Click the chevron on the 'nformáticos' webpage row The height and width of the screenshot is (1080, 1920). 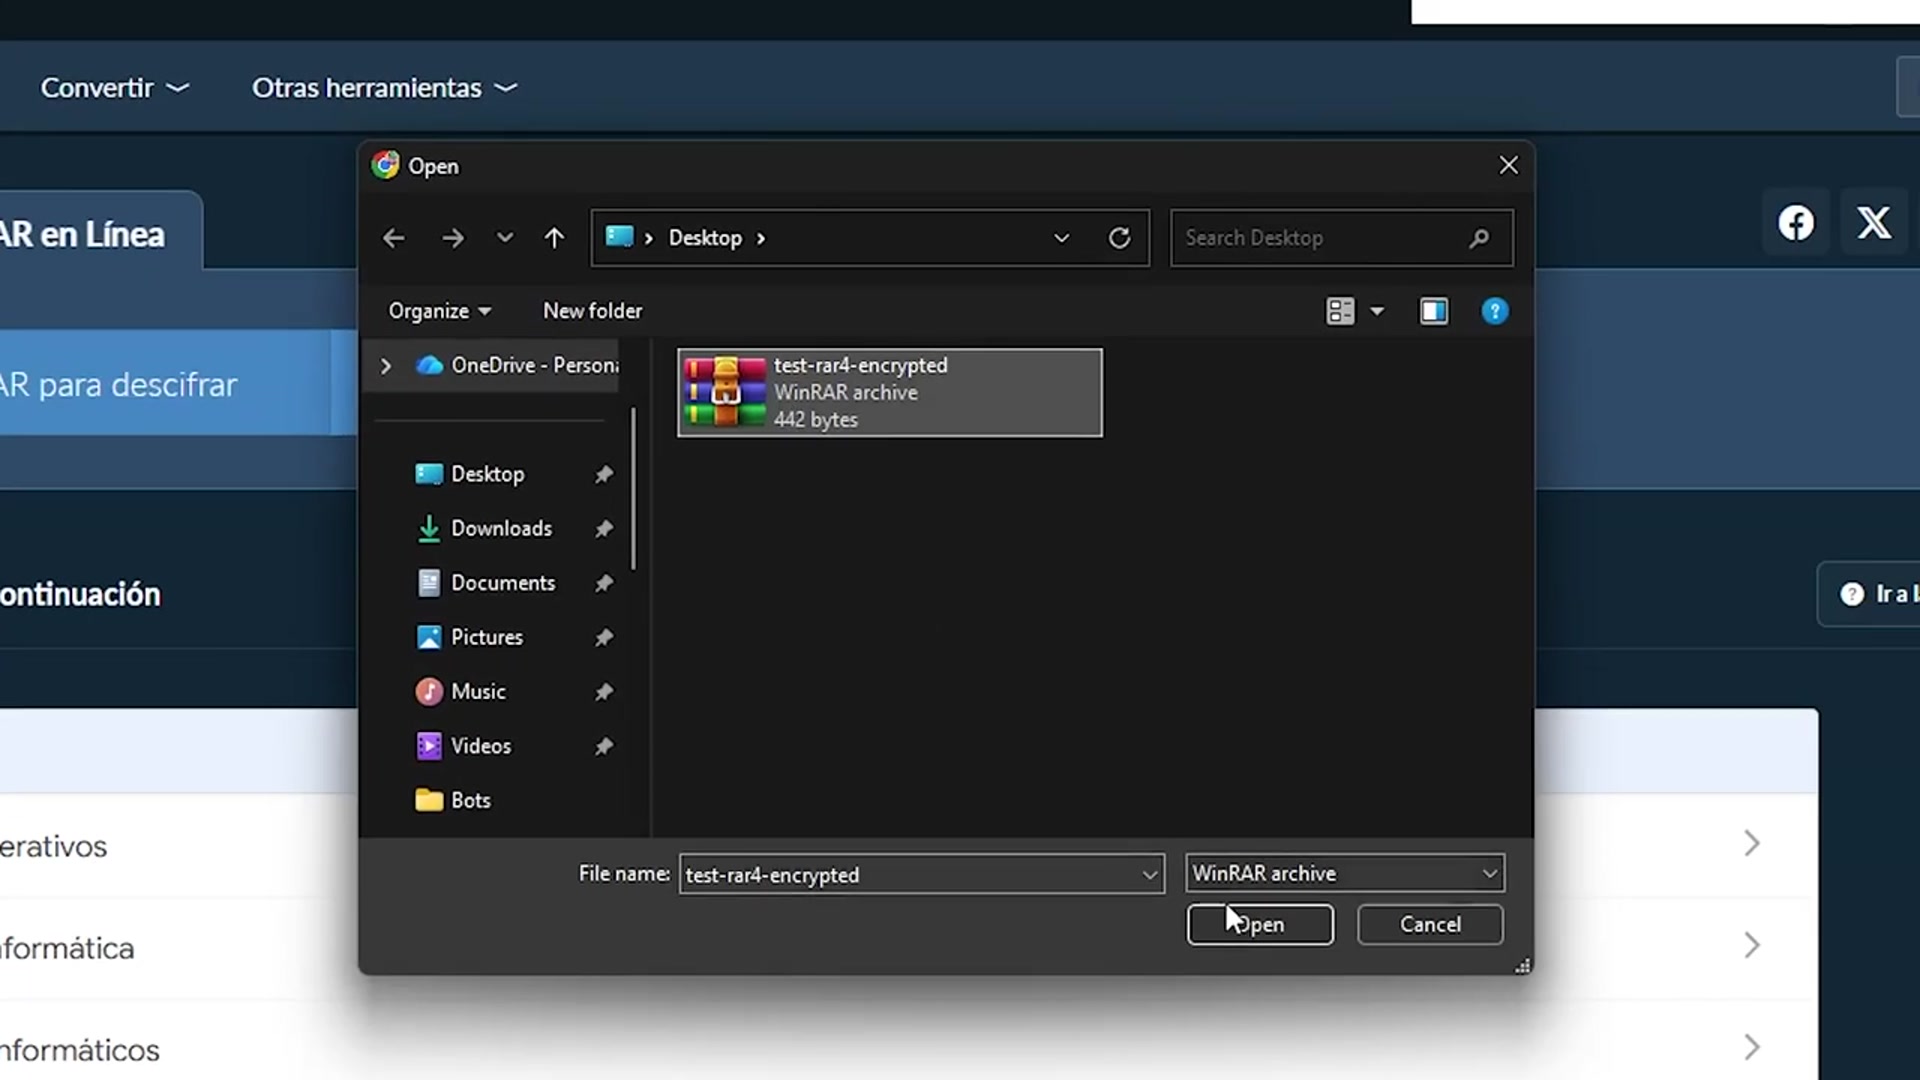[x=1752, y=1048]
